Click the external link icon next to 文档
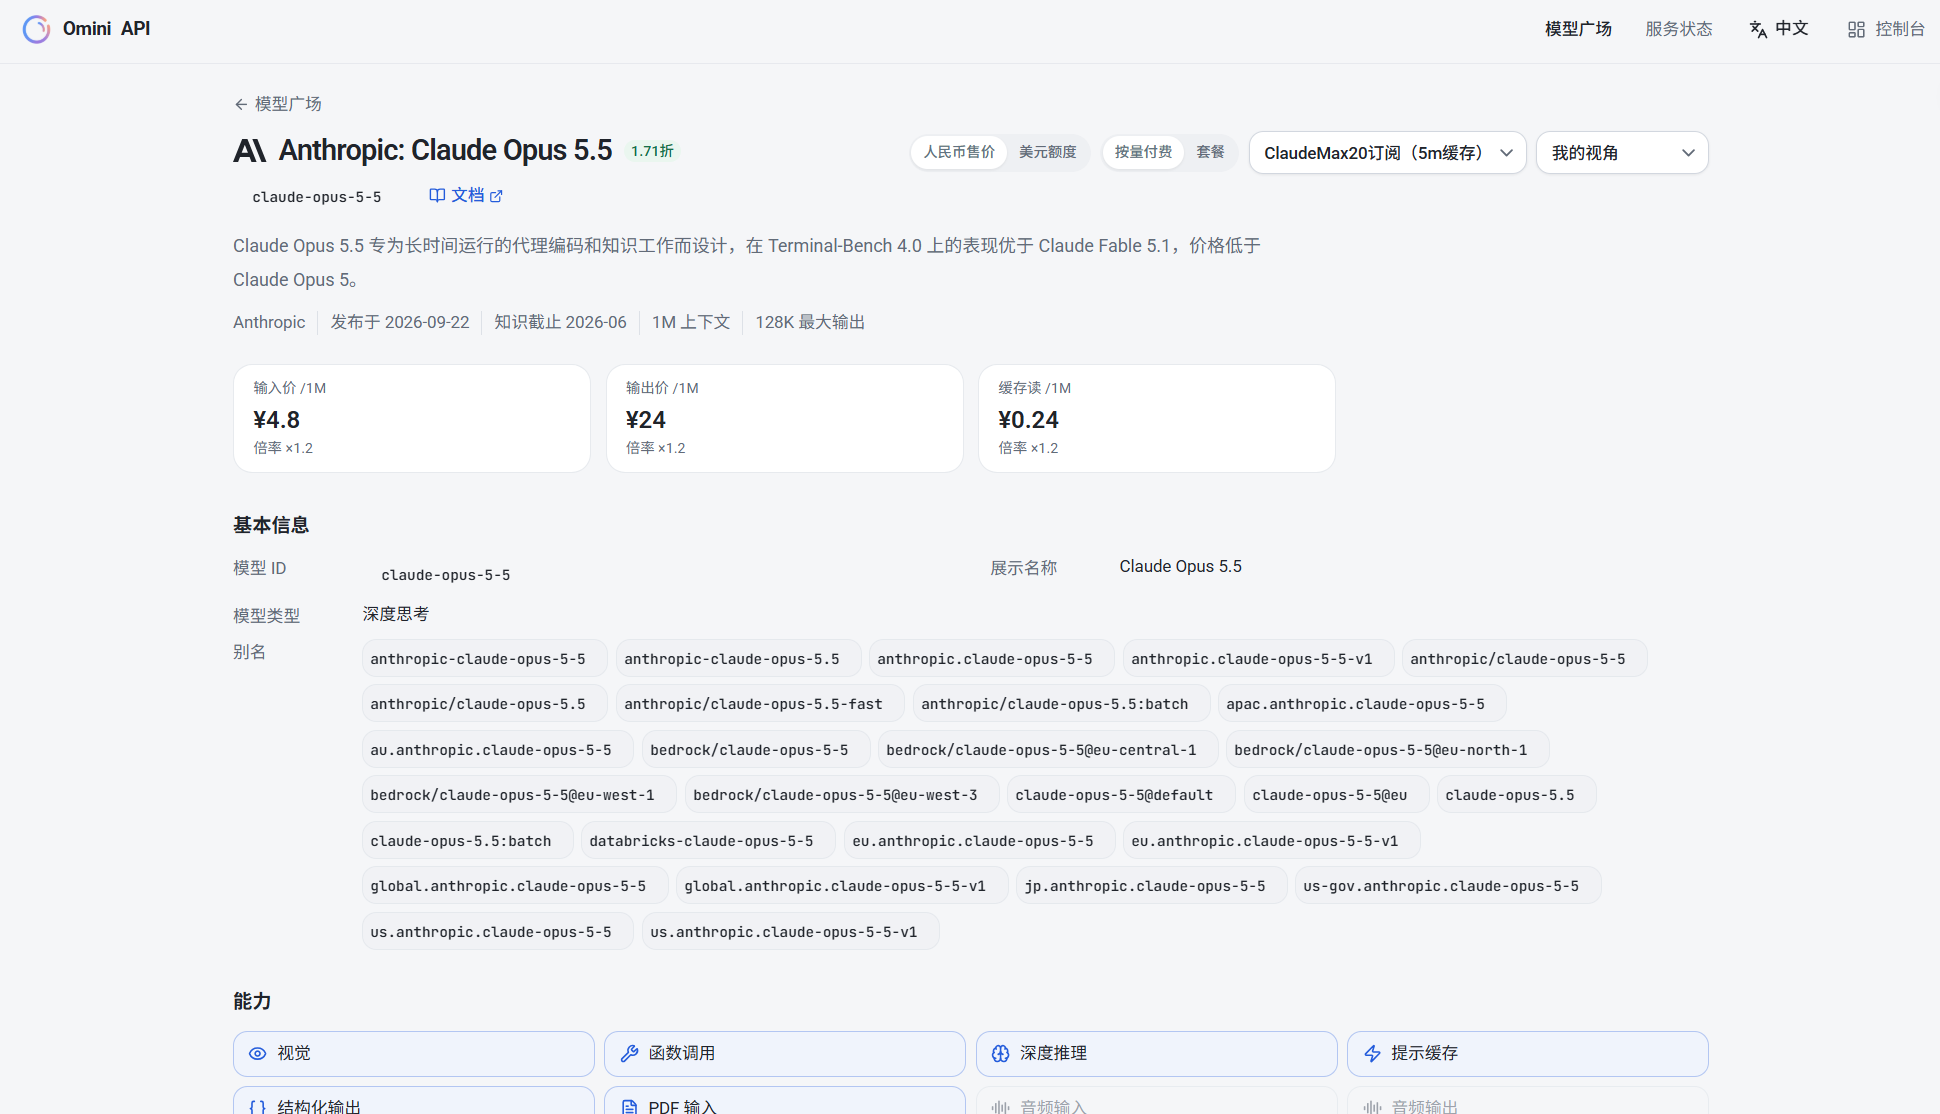This screenshot has width=1940, height=1114. point(496,196)
